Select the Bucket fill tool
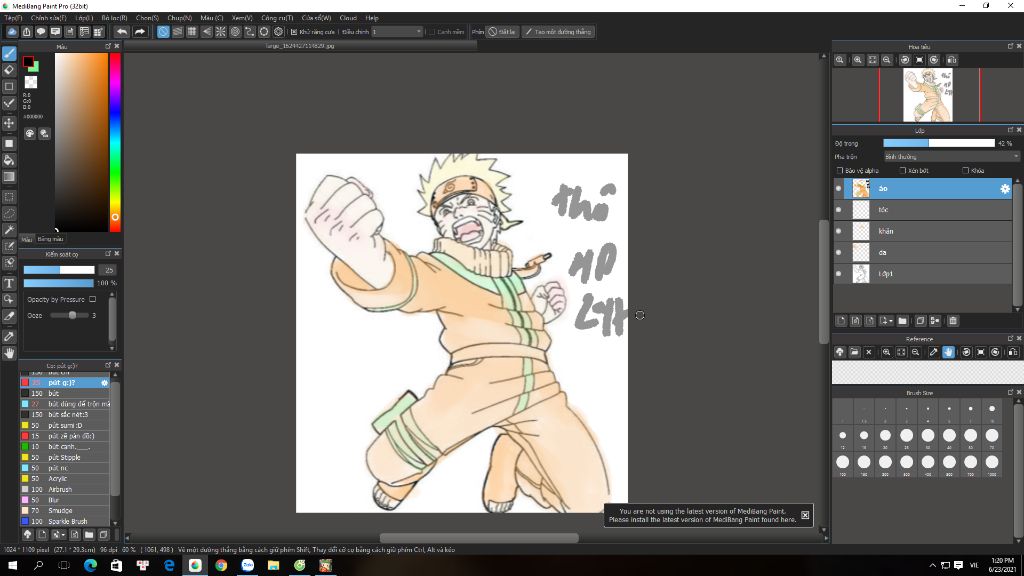The height and width of the screenshot is (576, 1024). (x=9, y=160)
